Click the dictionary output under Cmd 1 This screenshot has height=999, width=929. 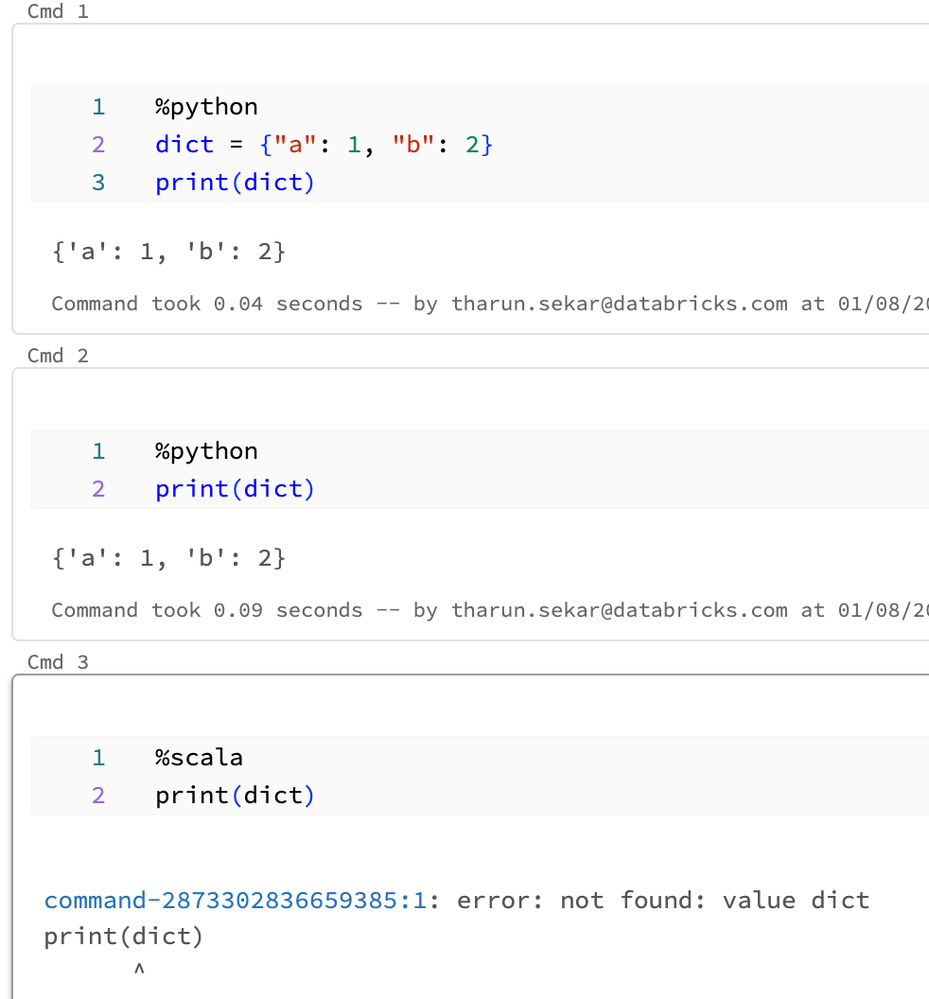[x=168, y=252]
